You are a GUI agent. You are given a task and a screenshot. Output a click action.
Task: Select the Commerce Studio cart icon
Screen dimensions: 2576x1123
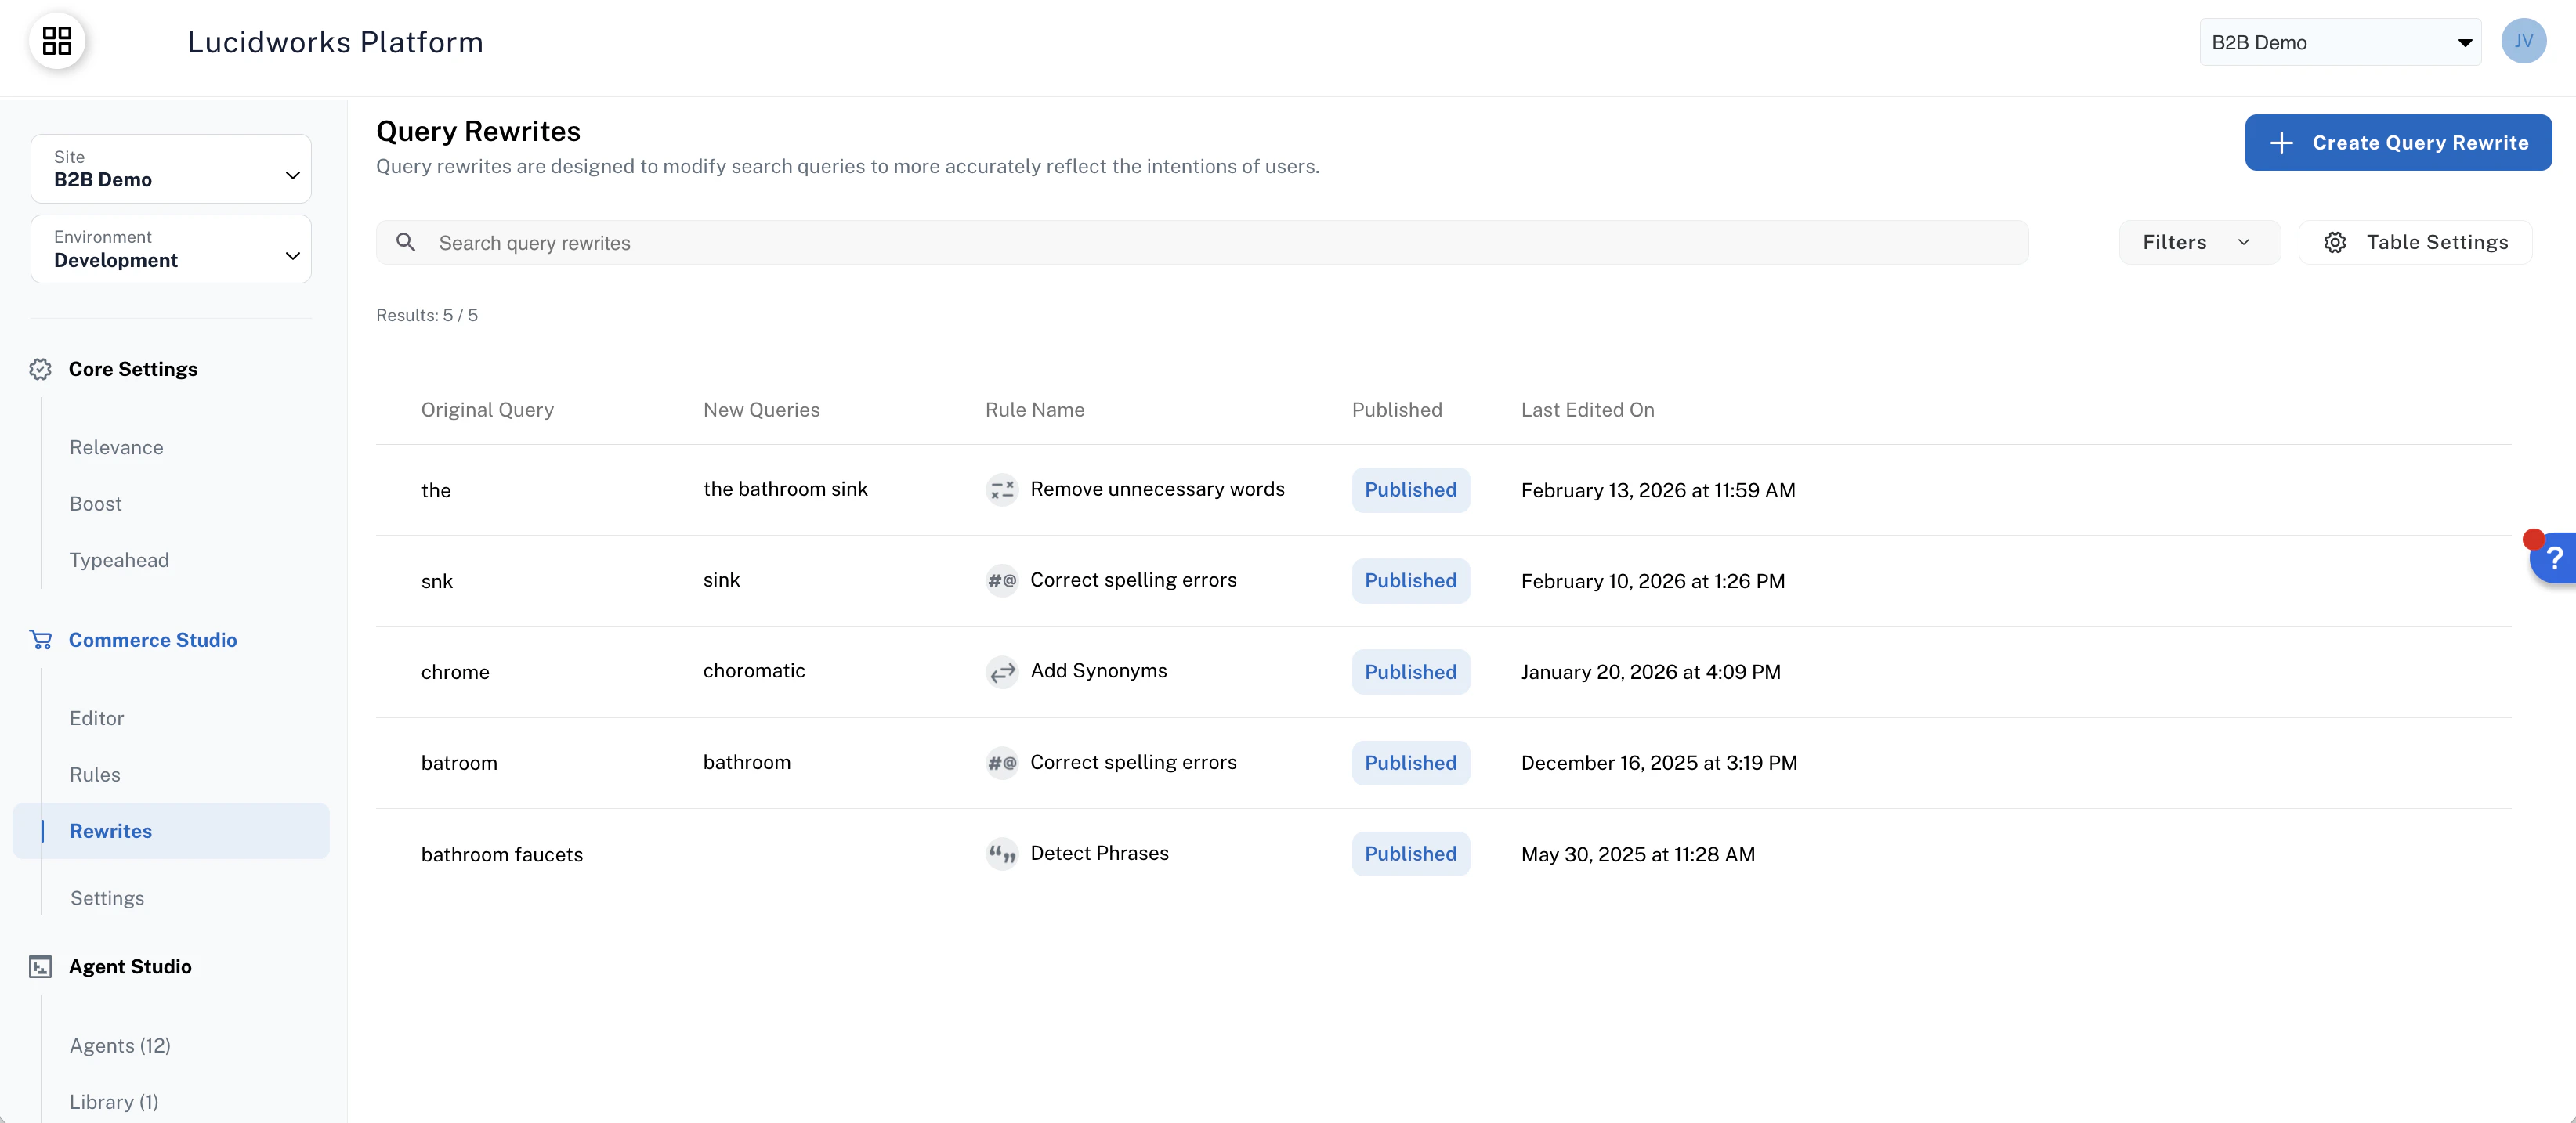pos(41,639)
